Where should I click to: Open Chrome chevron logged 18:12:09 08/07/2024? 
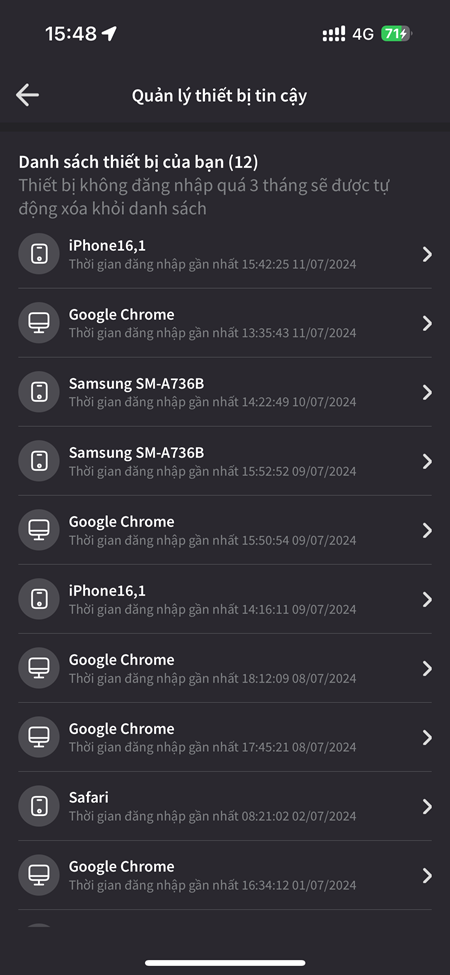[427, 668]
